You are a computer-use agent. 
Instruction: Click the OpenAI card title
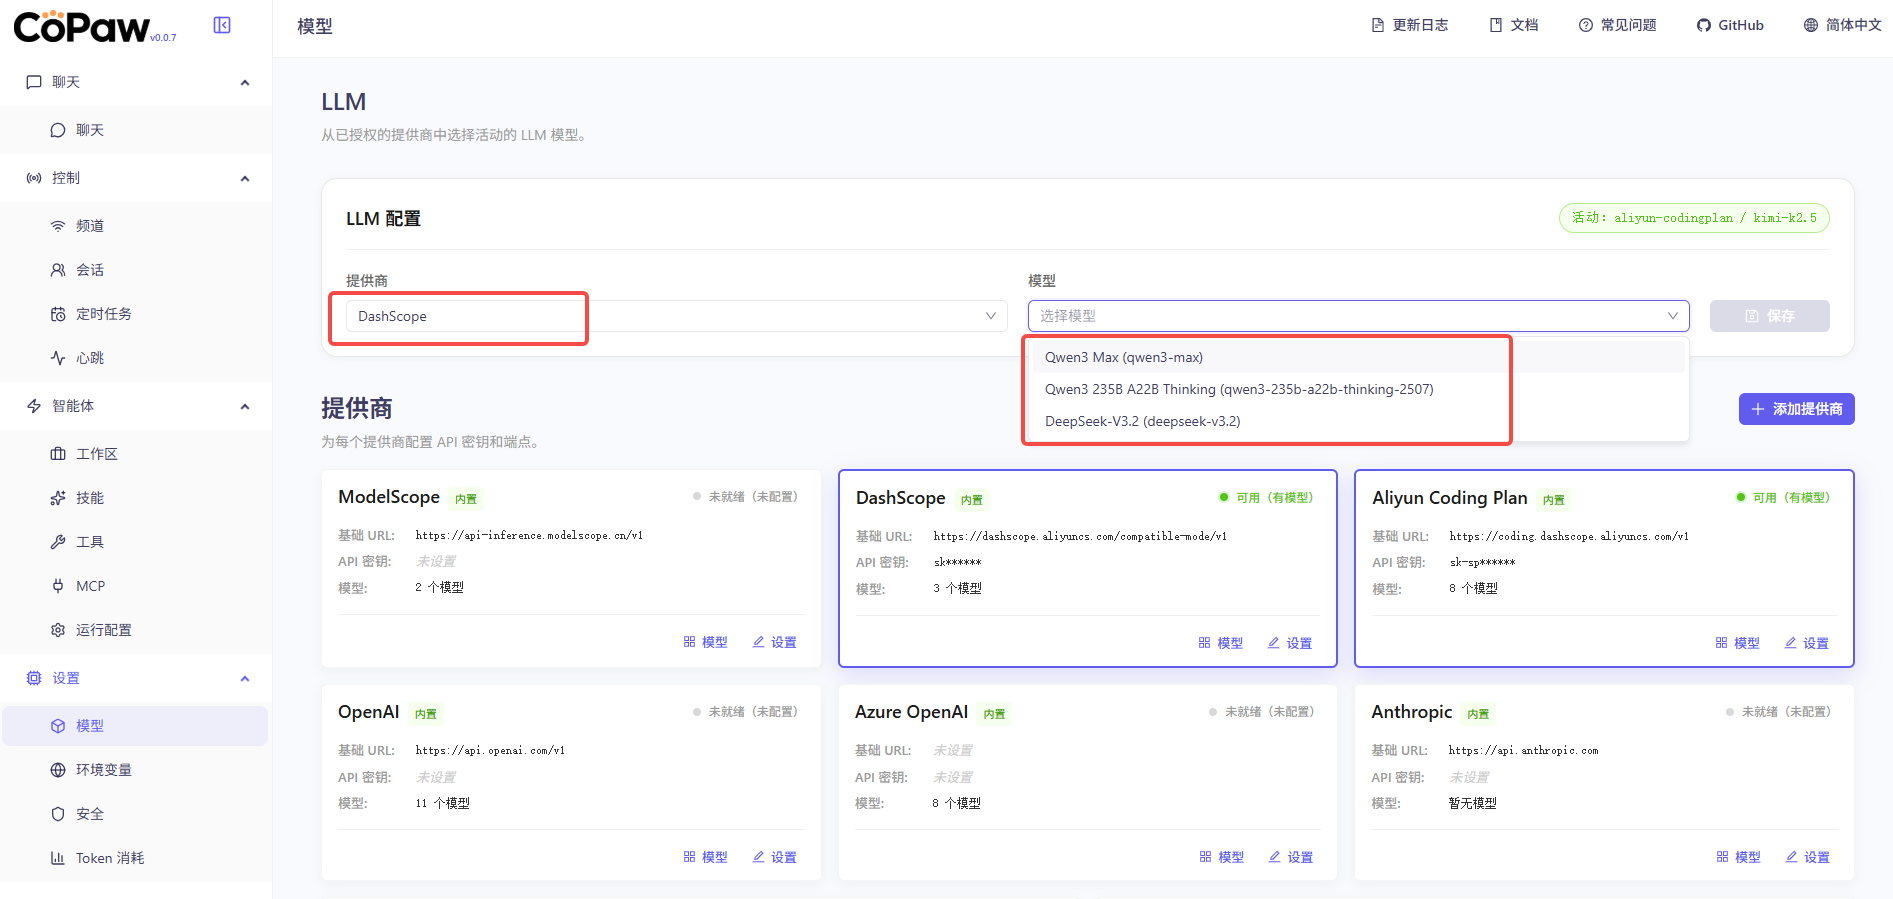pos(368,712)
